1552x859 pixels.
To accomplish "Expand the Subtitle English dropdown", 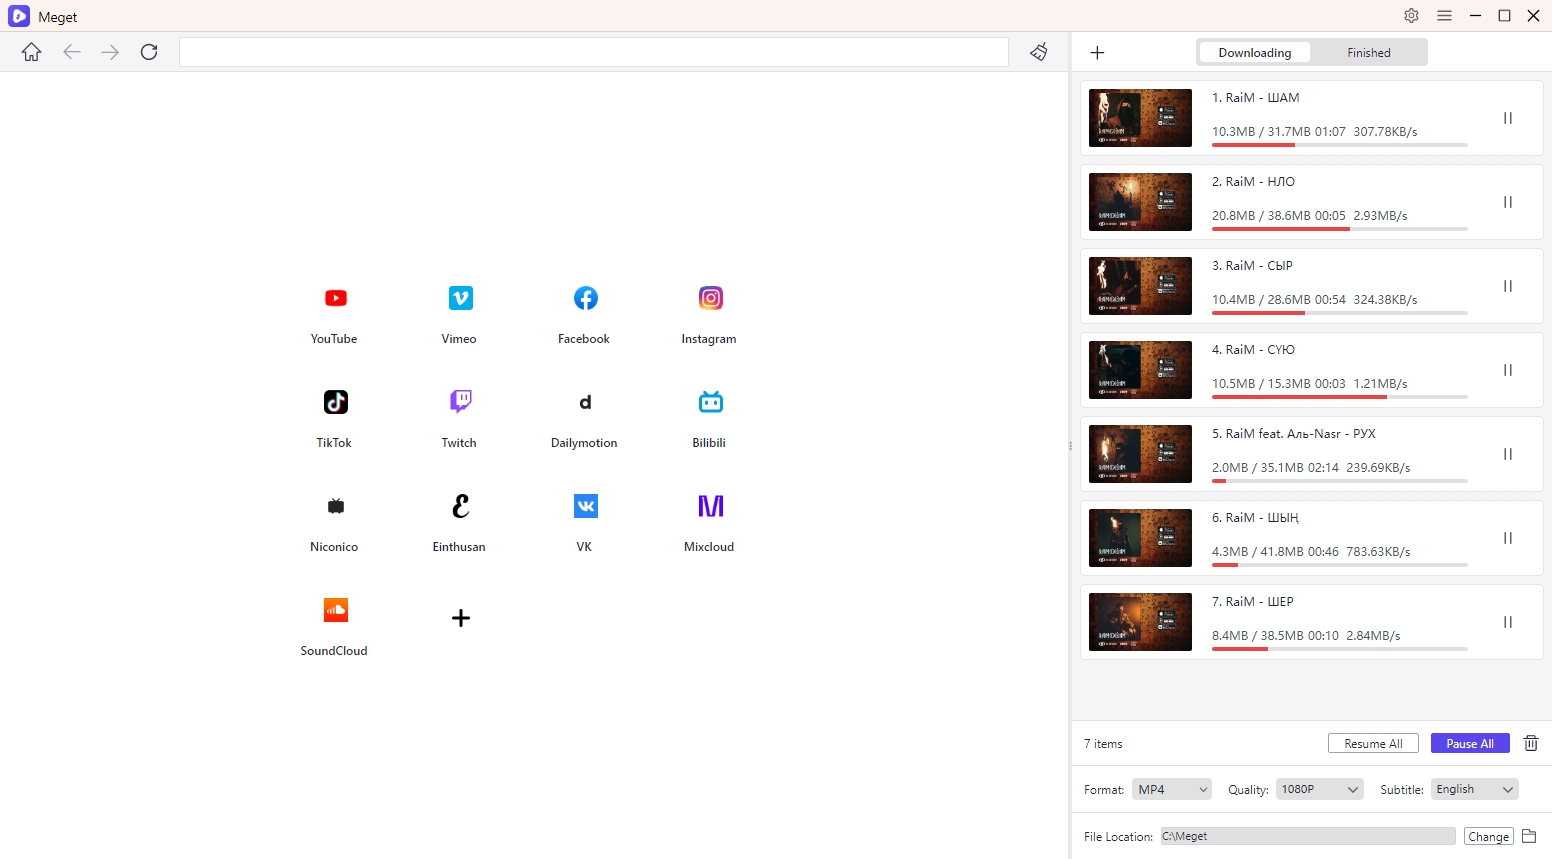I will 1474,789.
